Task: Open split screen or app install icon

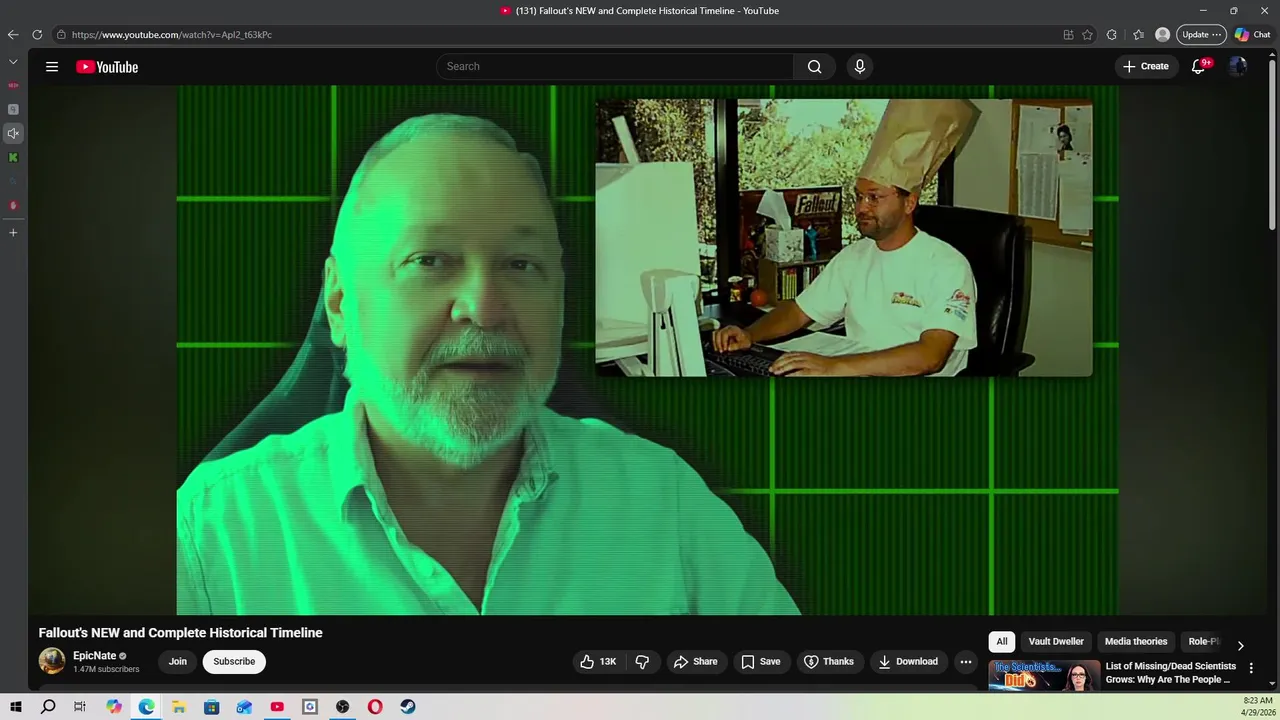Action: (1068, 34)
